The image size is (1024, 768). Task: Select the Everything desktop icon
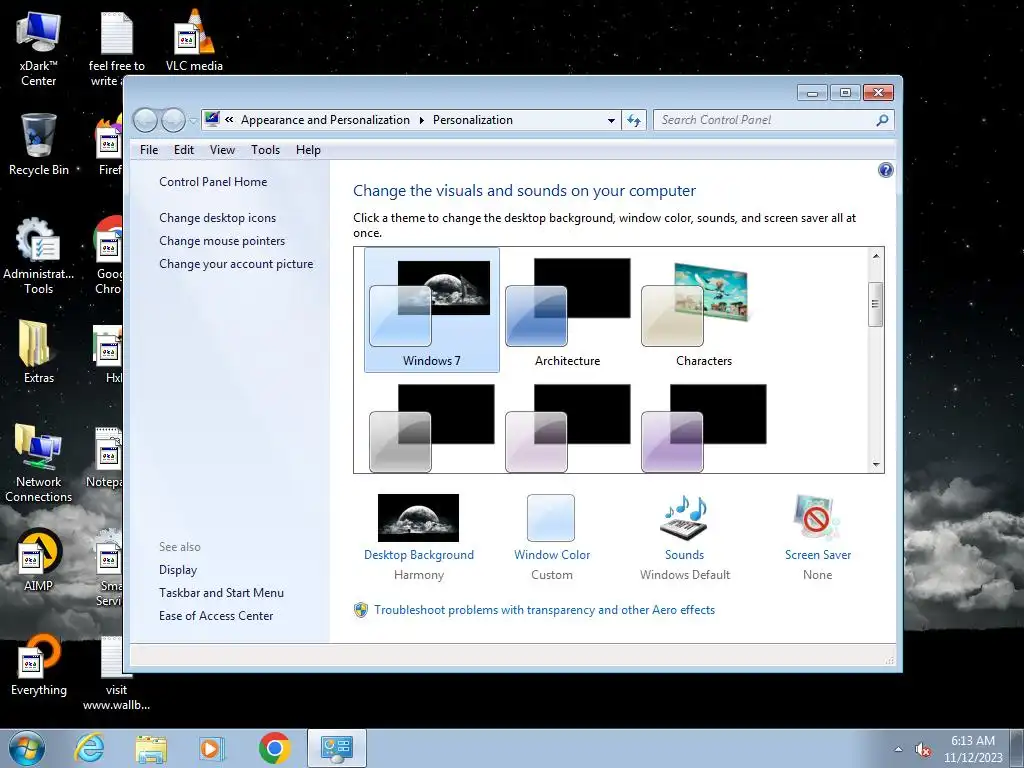pyautogui.click(x=39, y=664)
